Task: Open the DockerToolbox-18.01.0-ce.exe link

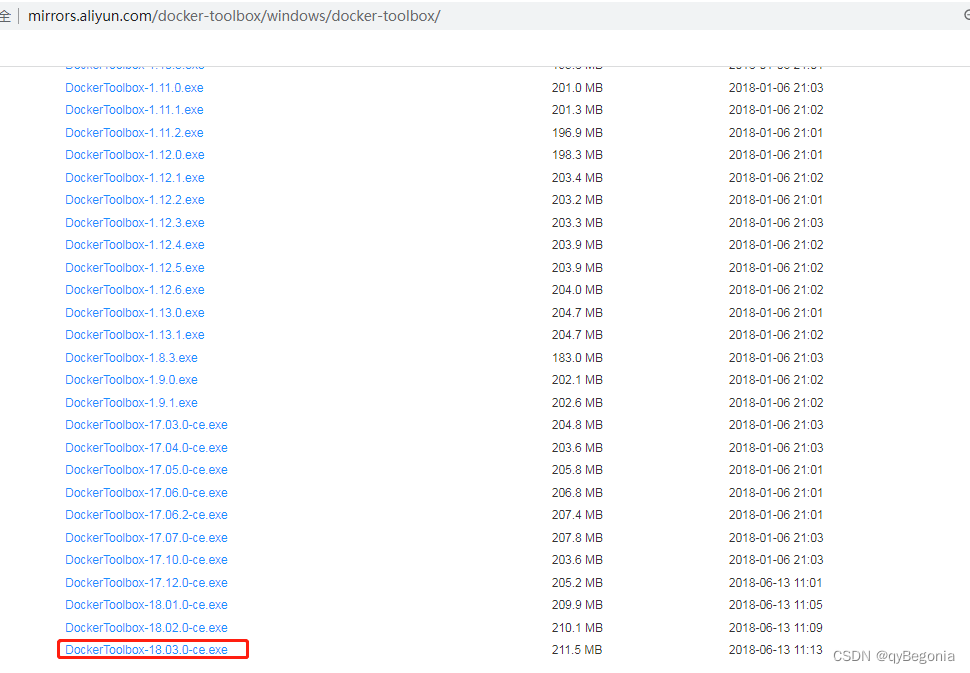Action: 146,604
